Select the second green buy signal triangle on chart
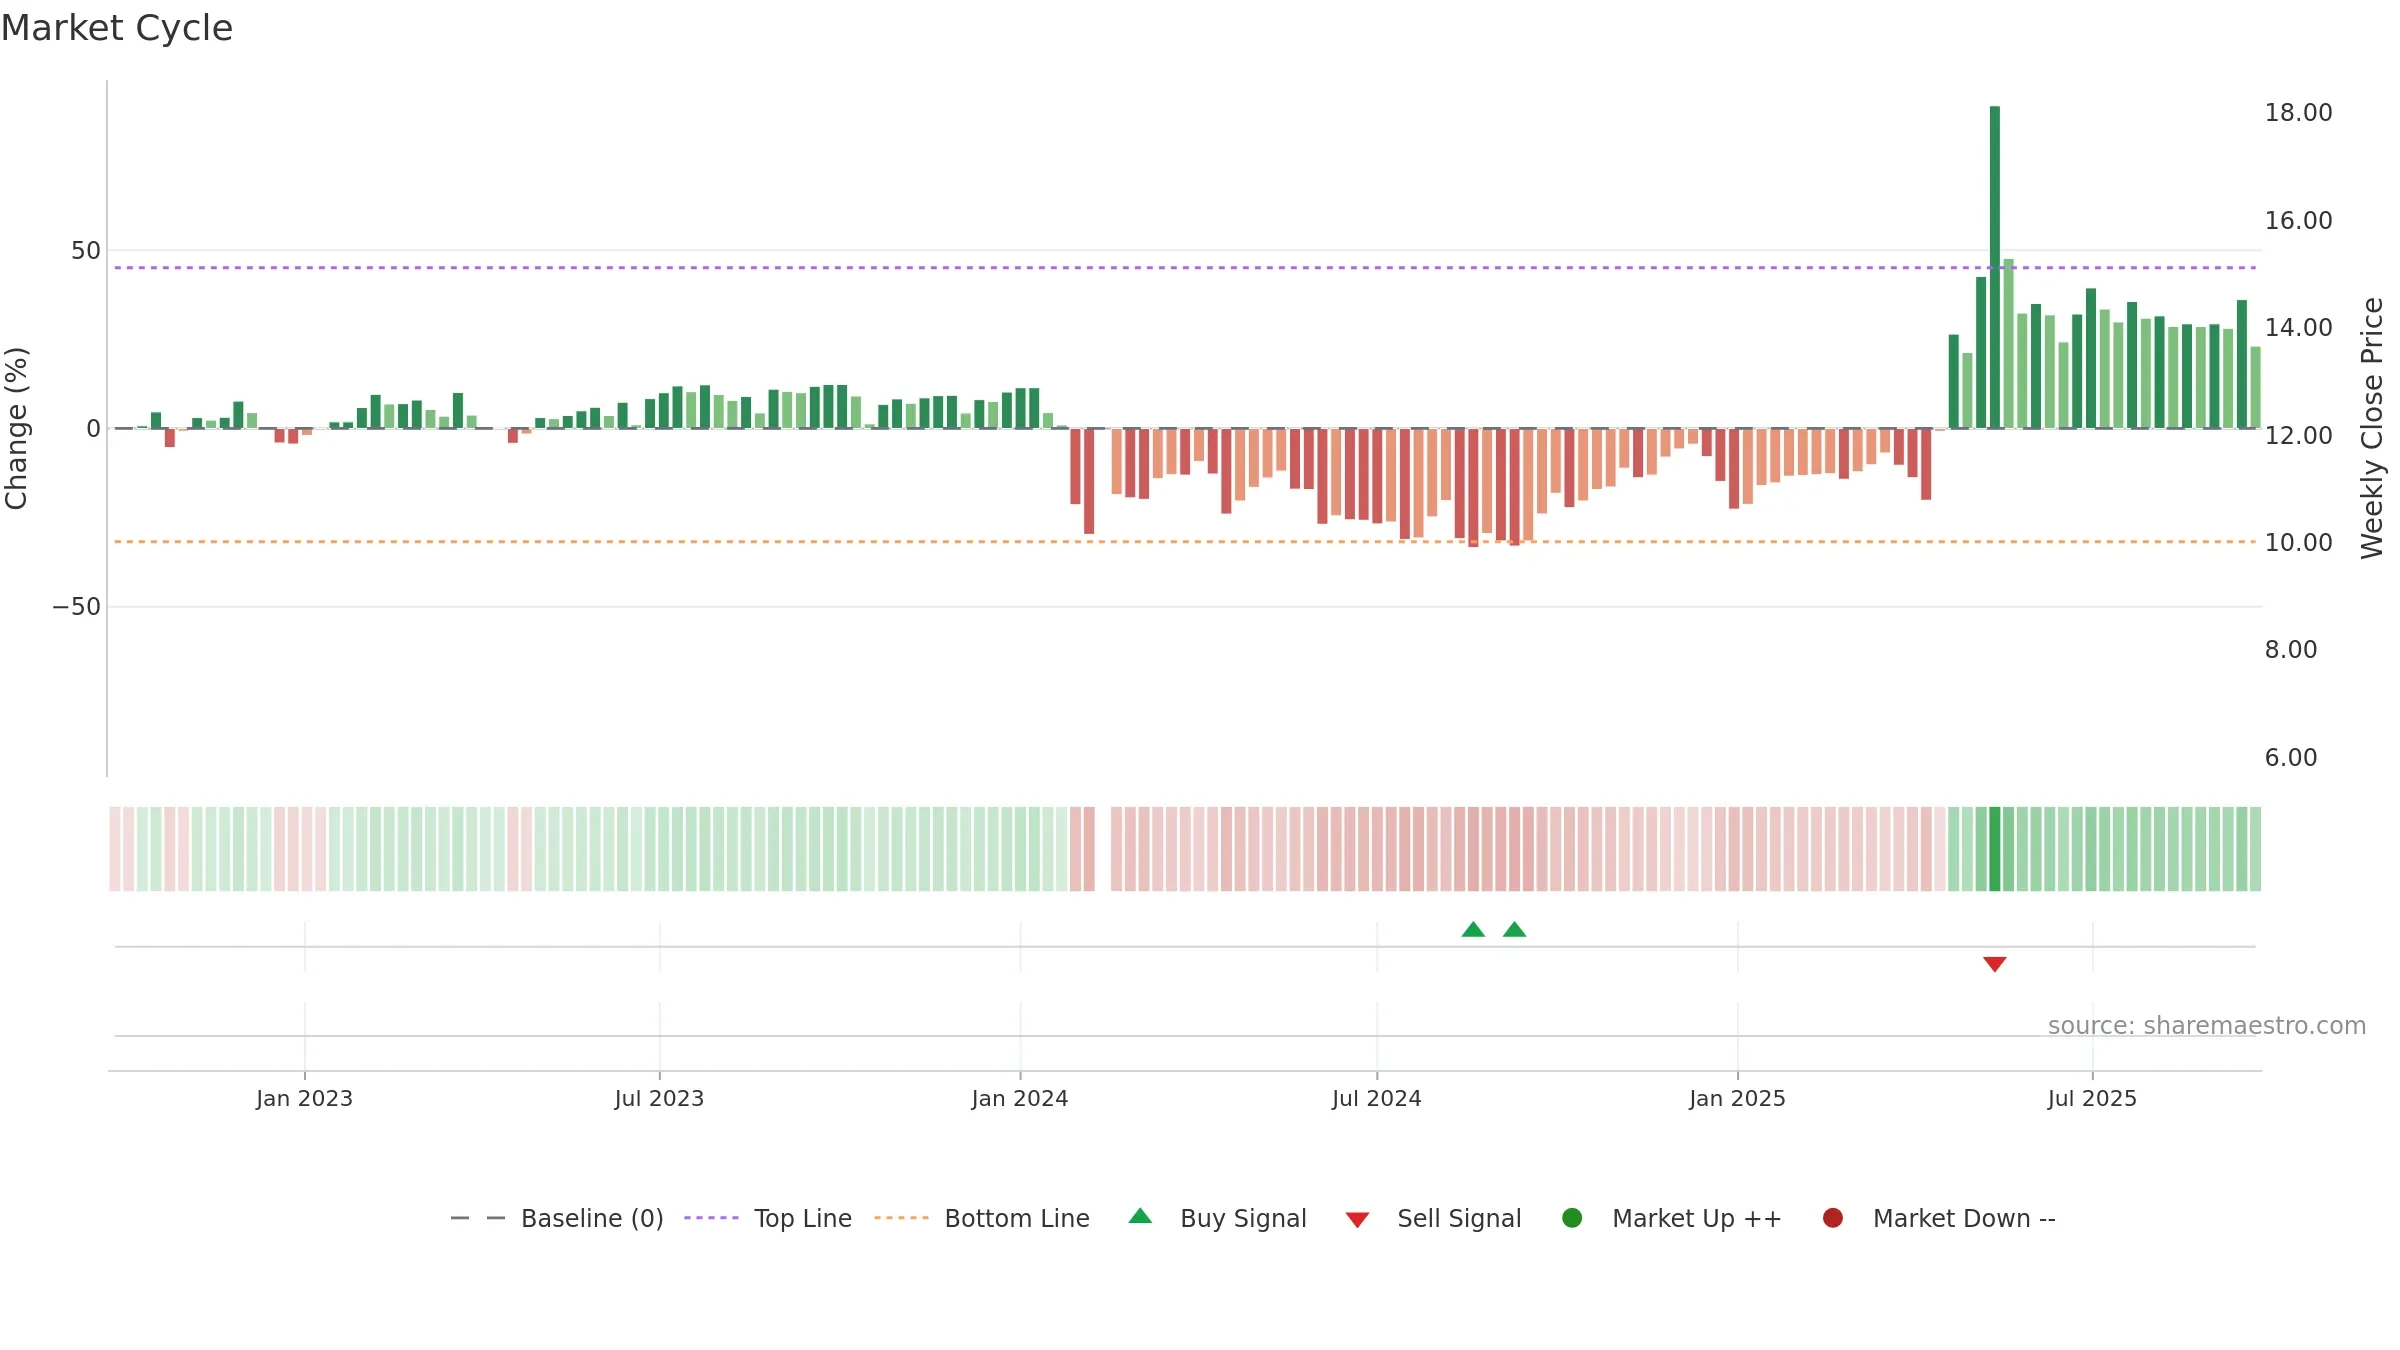The width and height of the screenshot is (2400, 1350). (1515, 929)
